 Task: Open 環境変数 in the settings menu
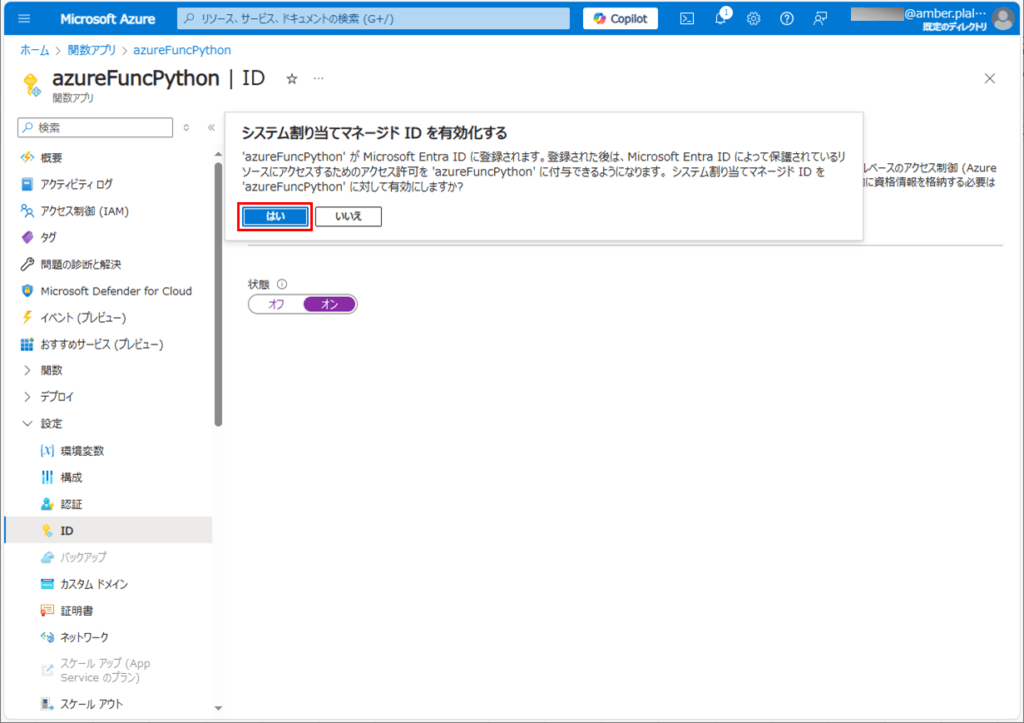(x=82, y=451)
